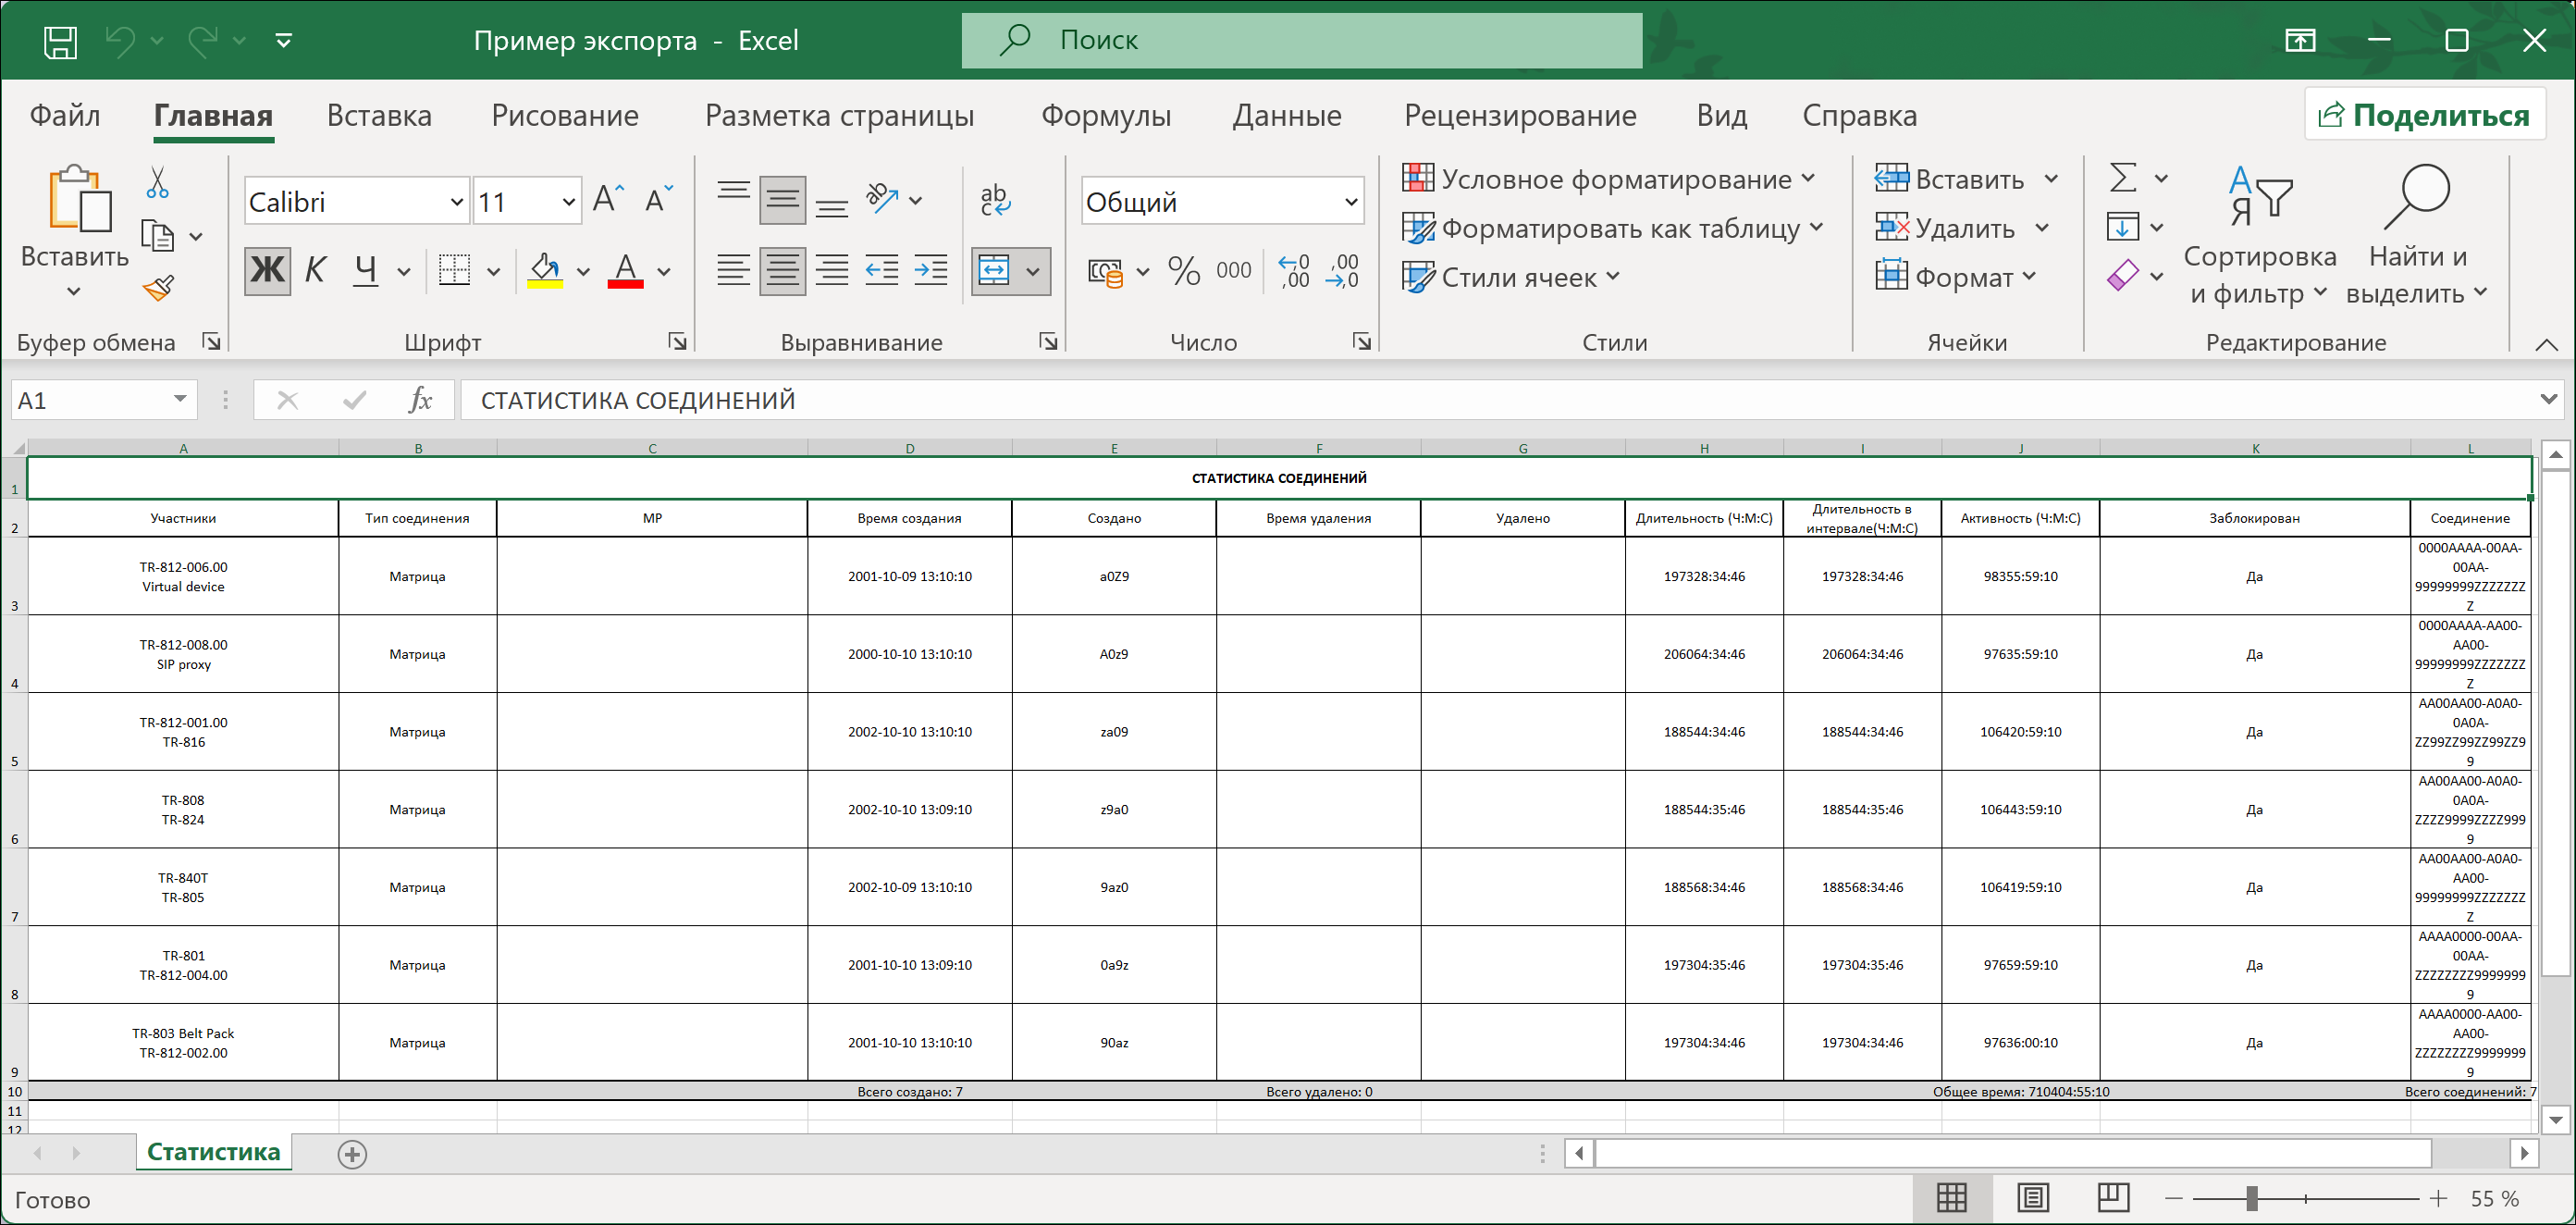Click the red font color swatch
This screenshot has height=1225, width=2576.
click(x=626, y=271)
